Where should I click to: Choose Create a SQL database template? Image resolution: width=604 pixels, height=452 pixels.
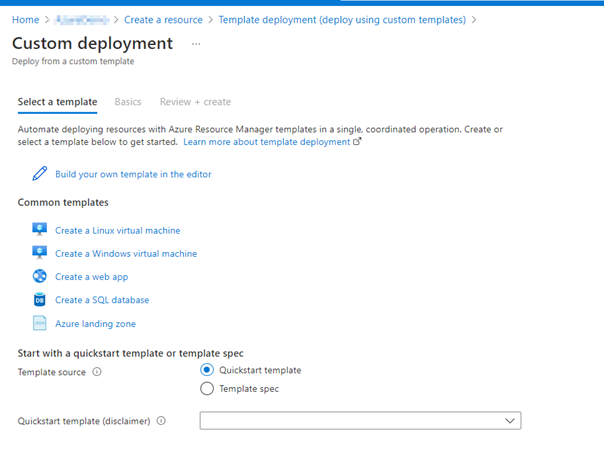click(x=102, y=300)
